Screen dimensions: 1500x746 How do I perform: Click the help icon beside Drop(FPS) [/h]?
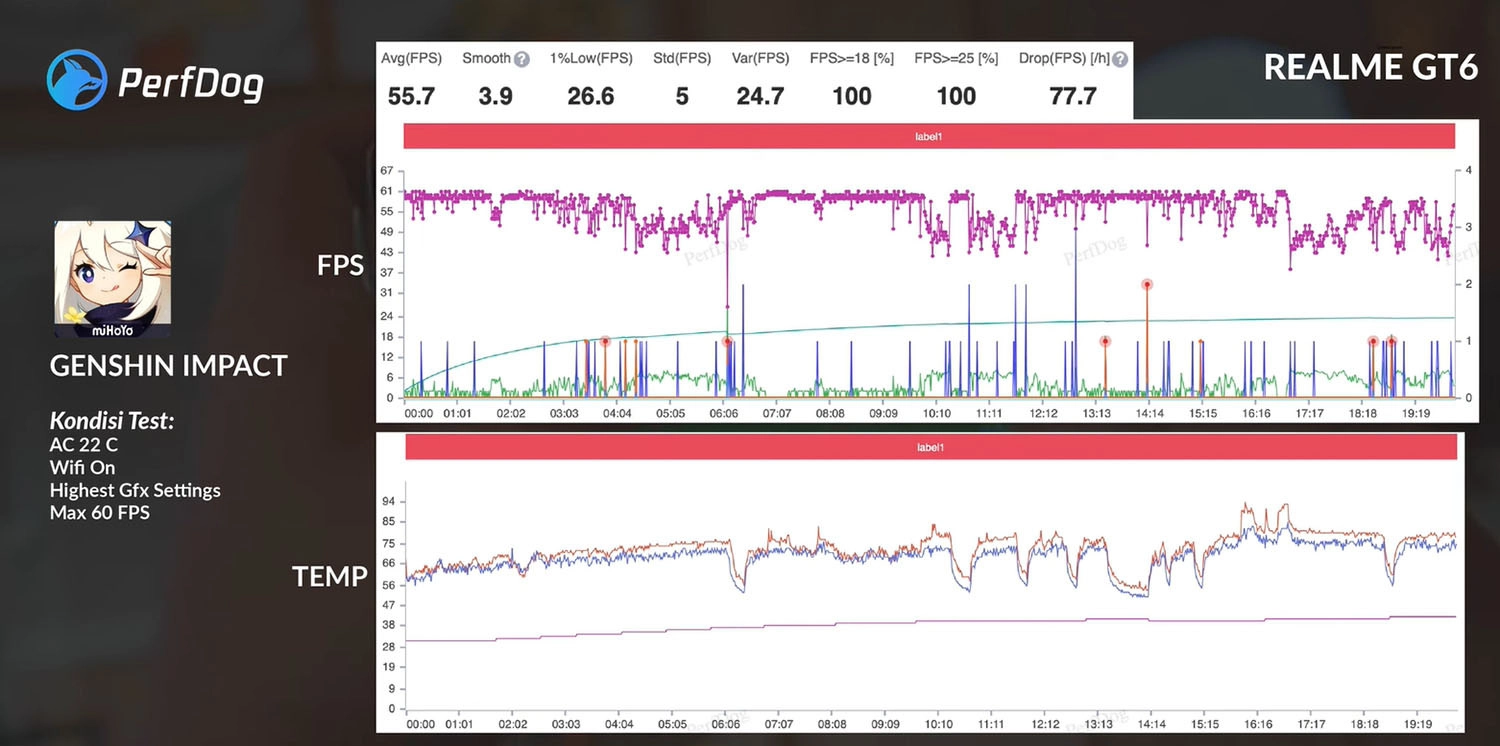1121,59
